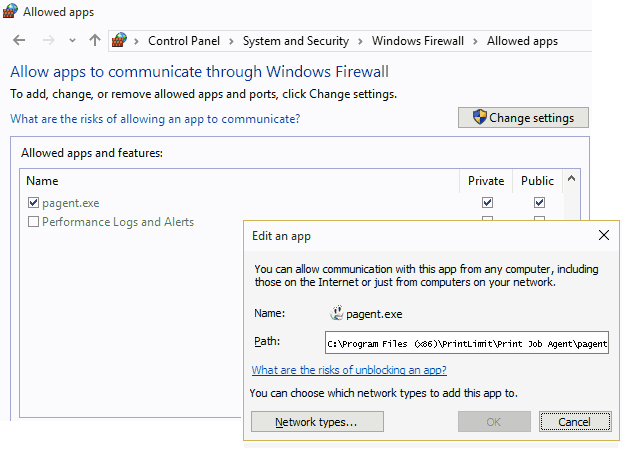Screen dimensions: 627x449
Task: Click the Change settings button
Action: pyautogui.click(x=523, y=118)
